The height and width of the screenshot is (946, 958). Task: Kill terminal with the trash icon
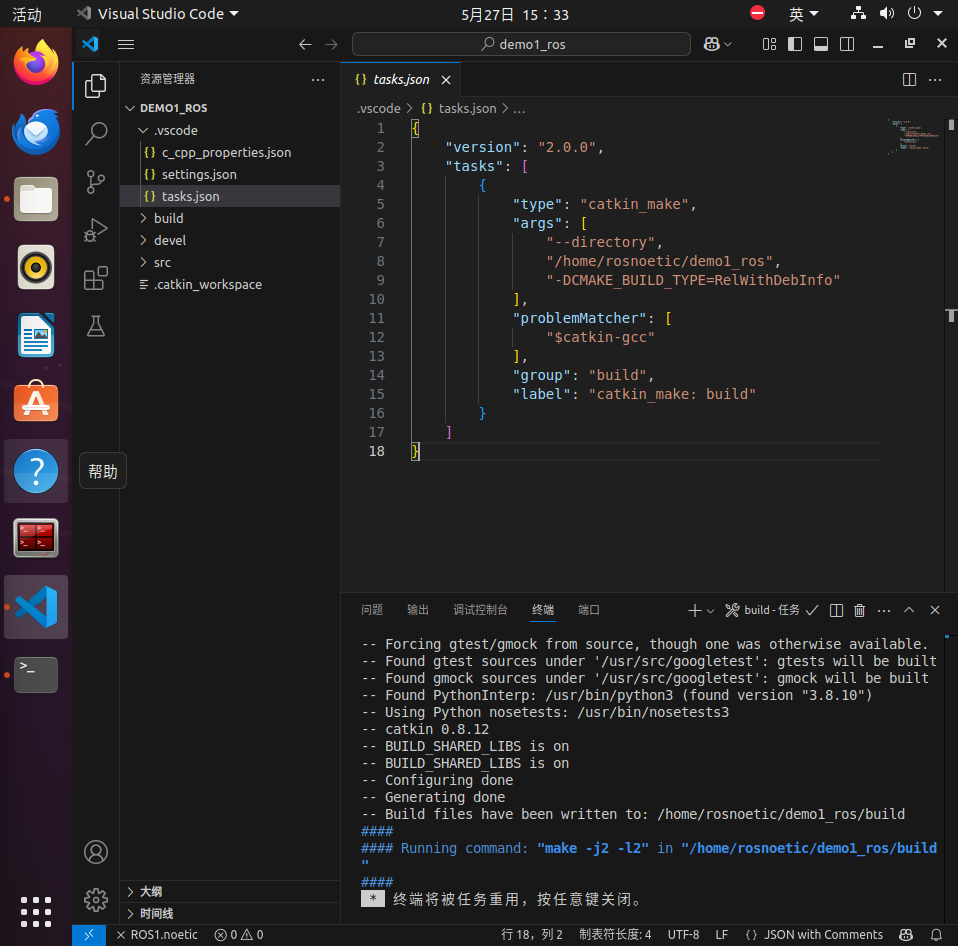click(x=859, y=610)
